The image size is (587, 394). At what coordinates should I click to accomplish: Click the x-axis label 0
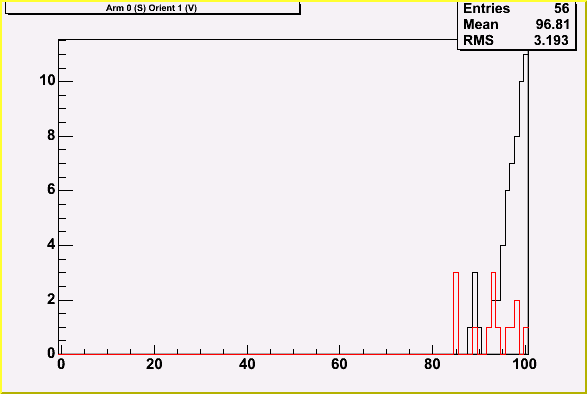pos(61,364)
